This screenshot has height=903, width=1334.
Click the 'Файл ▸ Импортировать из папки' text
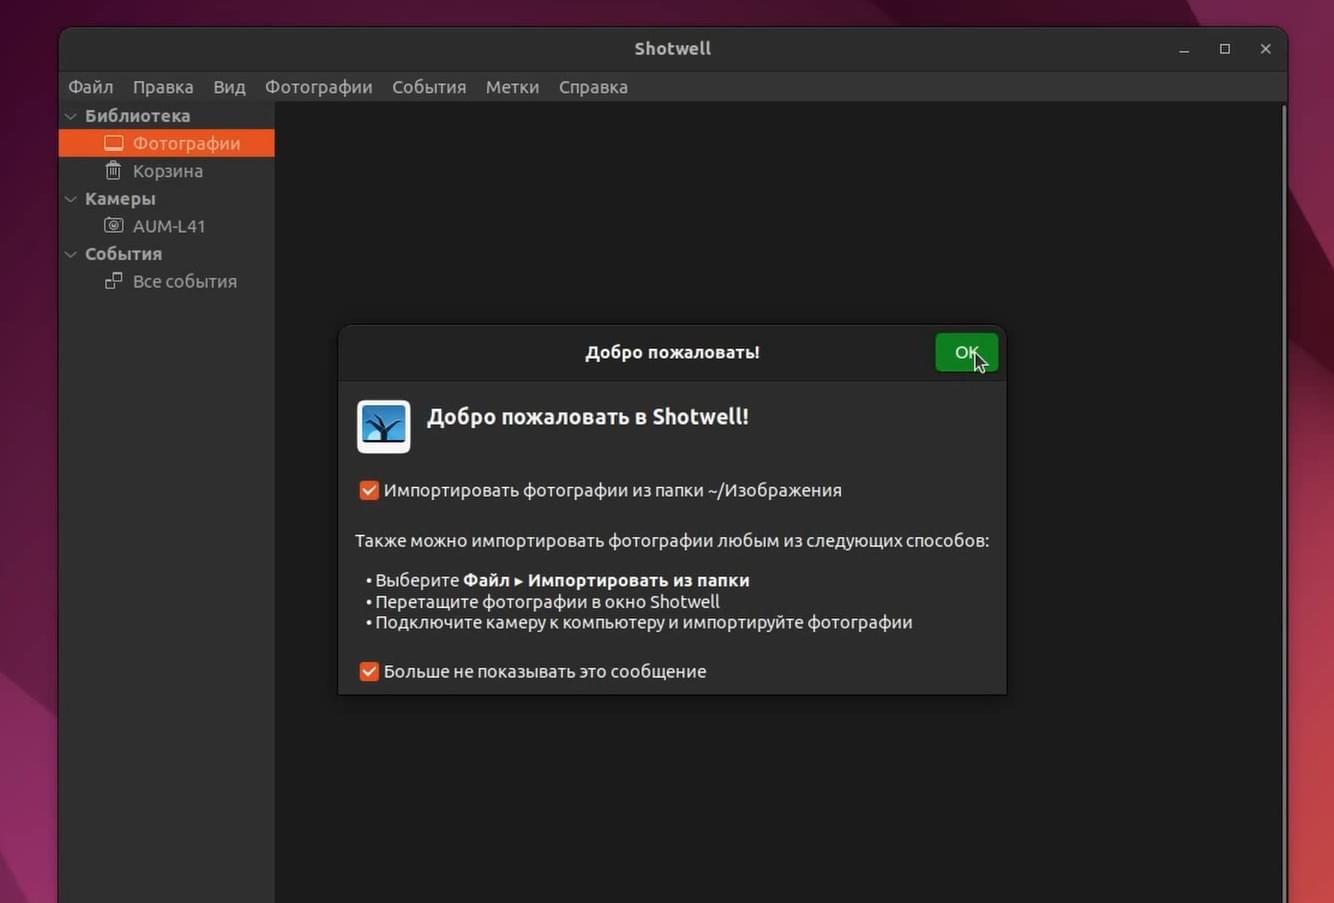click(606, 580)
